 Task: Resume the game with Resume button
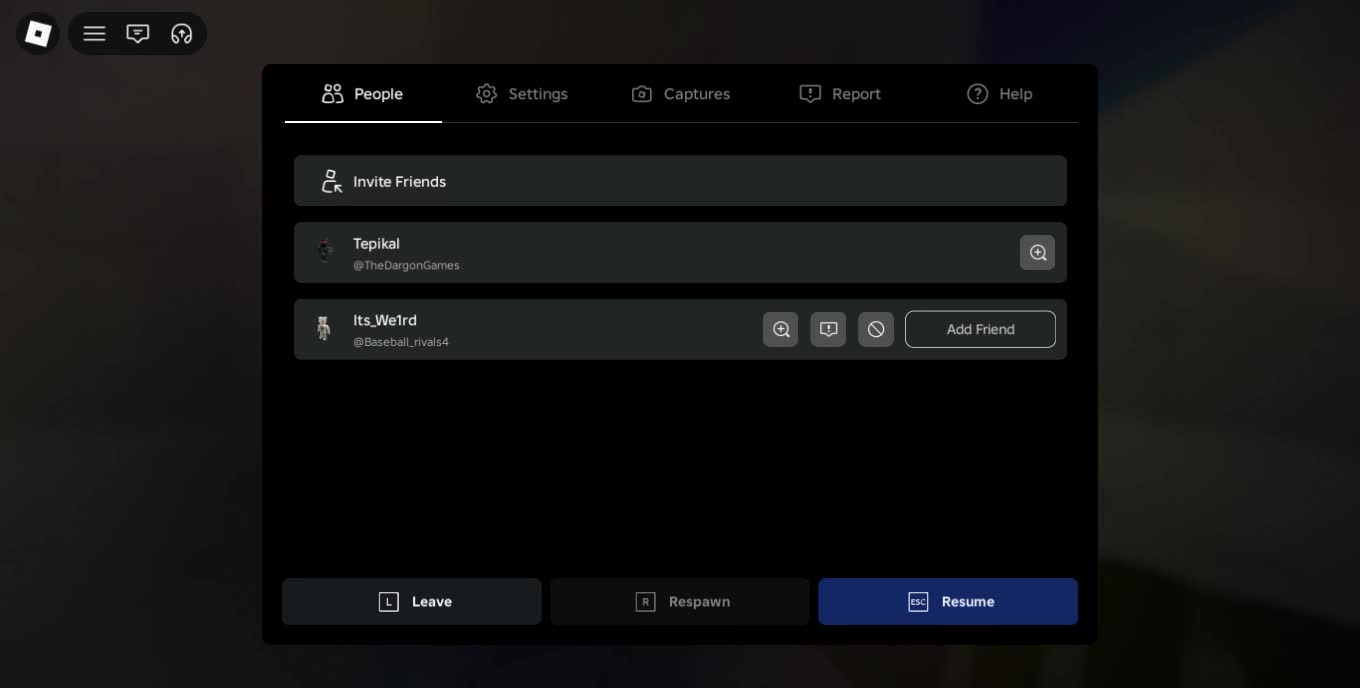(x=948, y=601)
